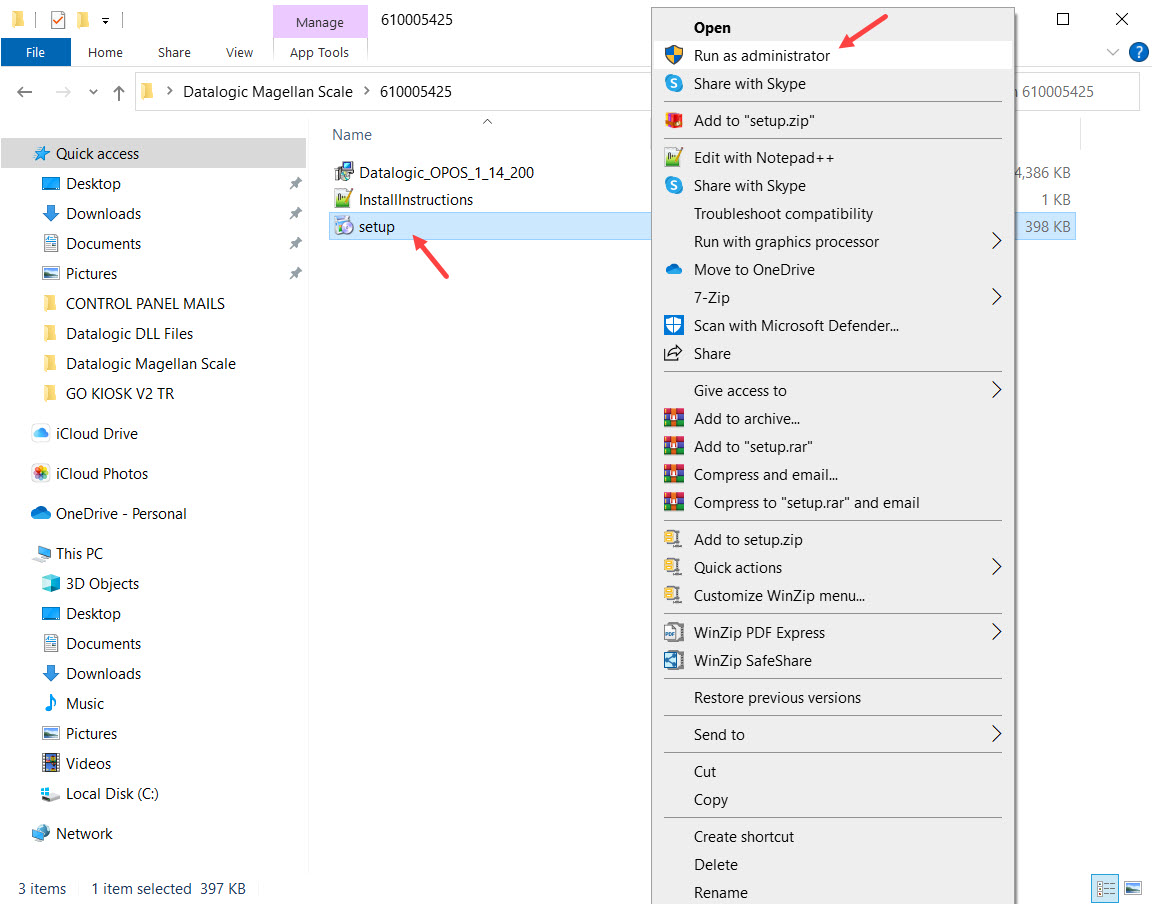
Task: Click the 3D Objects cube icon
Action: click(51, 583)
